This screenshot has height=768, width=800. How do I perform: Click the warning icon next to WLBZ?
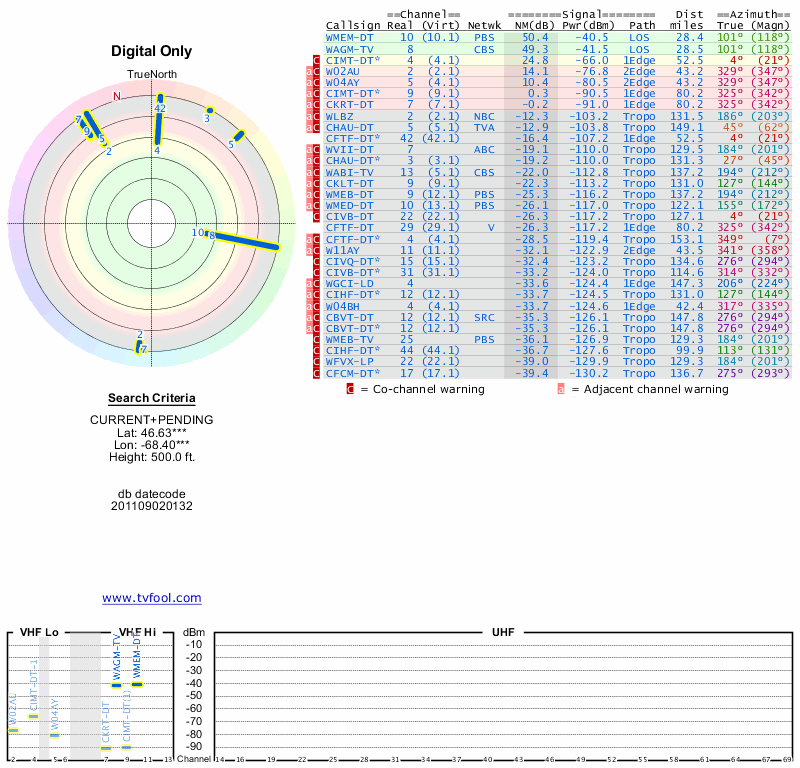click(315, 116)
